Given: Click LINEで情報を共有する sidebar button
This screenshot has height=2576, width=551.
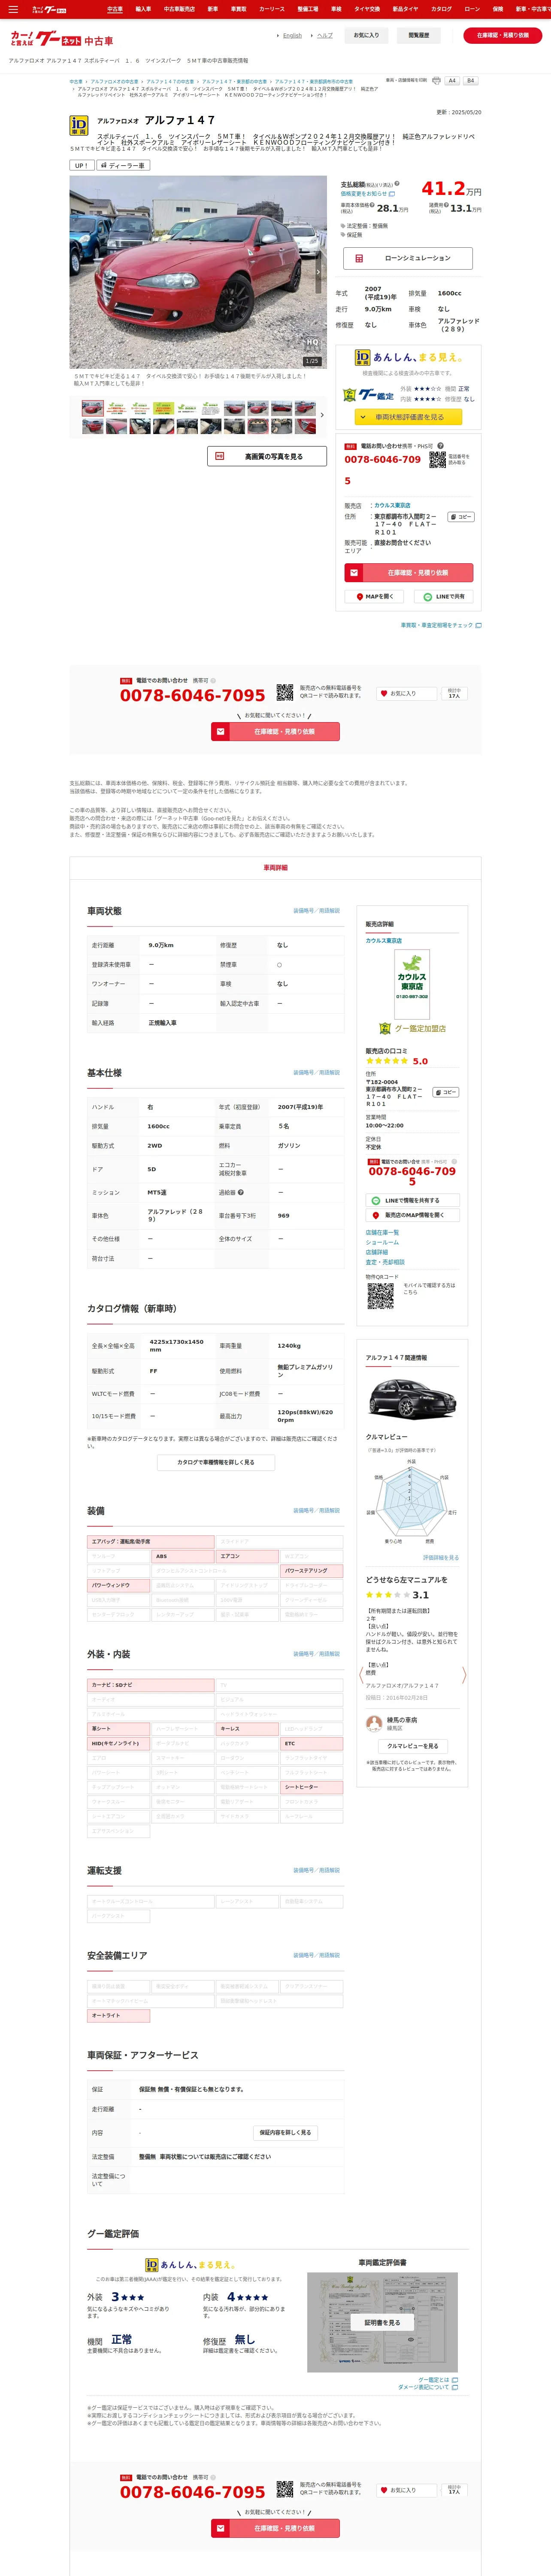Looking at the screenshot, I should (x=412, y=1200).
